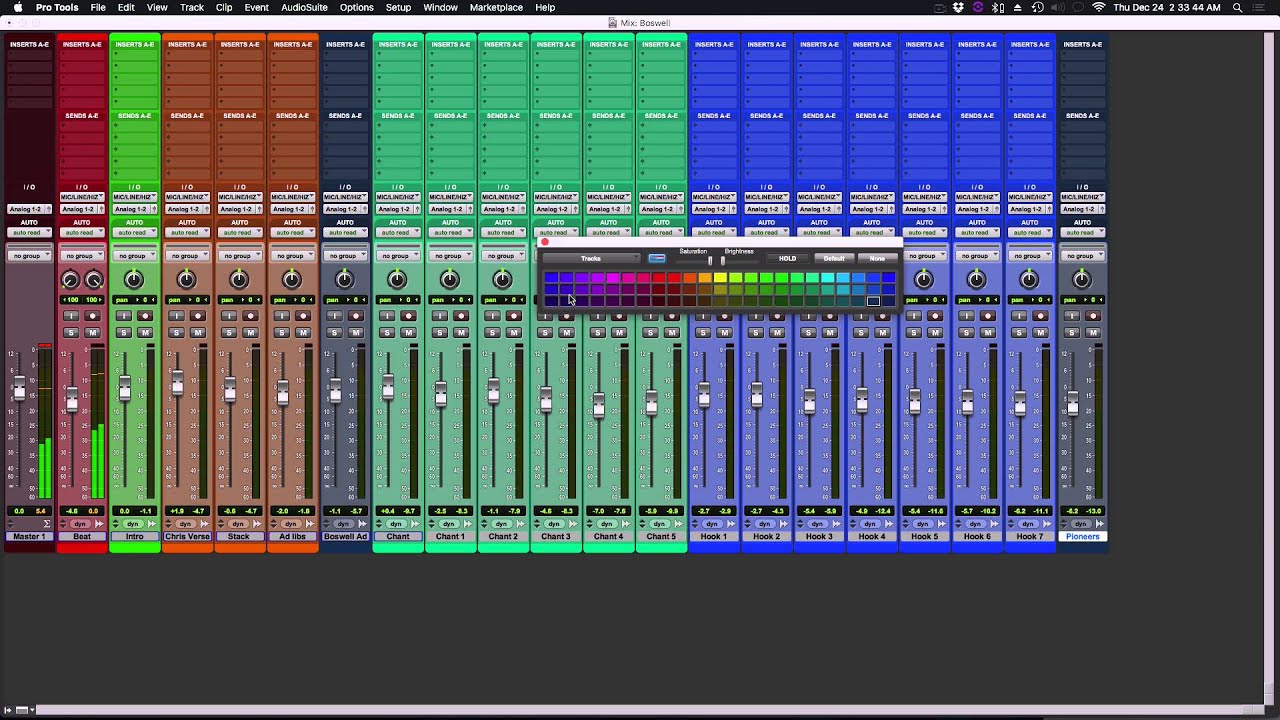Open the Marketplace menu
Image resolution: width=1280 pixels, height=720 pixels.
tap(496, 7)
